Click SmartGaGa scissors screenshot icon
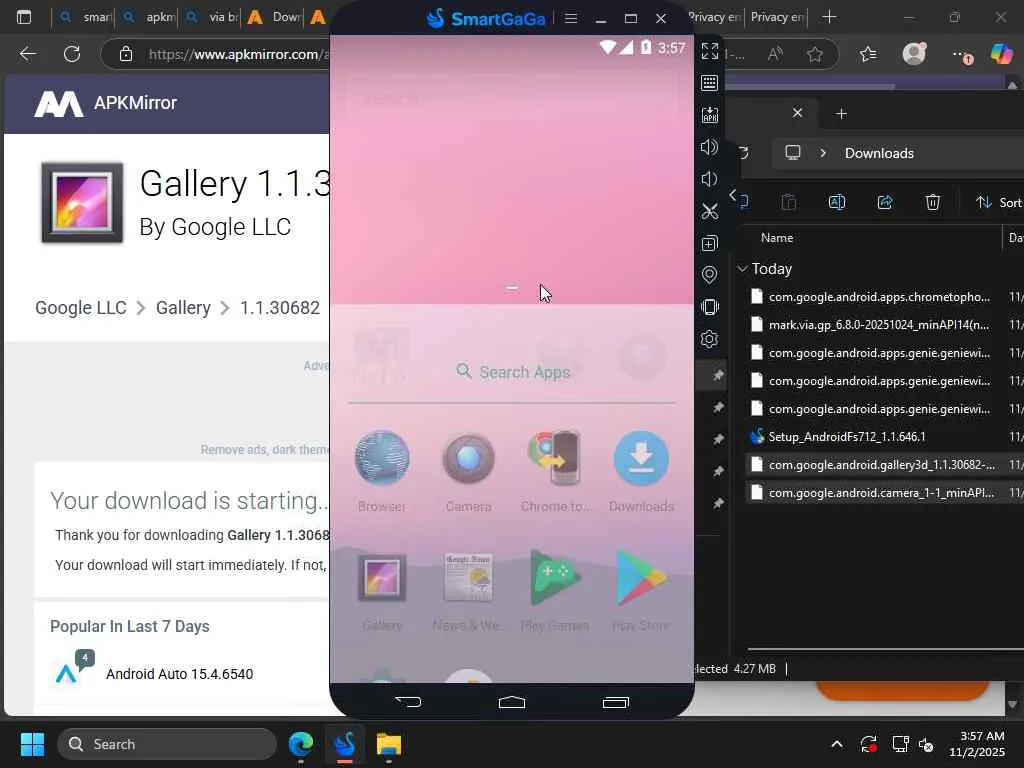Image resolution: width=1024 pixels, height=768 pixels. coord(710,211)
